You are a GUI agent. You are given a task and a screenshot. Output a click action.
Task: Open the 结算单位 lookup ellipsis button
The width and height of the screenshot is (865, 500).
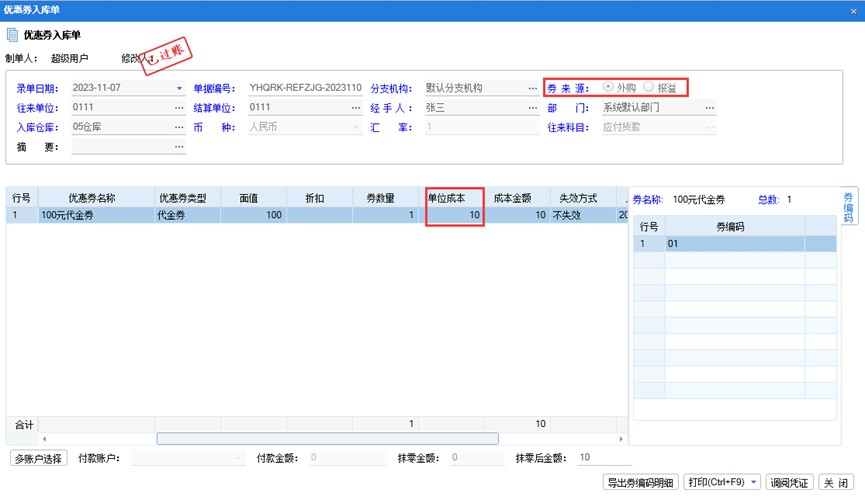(x=356, y=108)
